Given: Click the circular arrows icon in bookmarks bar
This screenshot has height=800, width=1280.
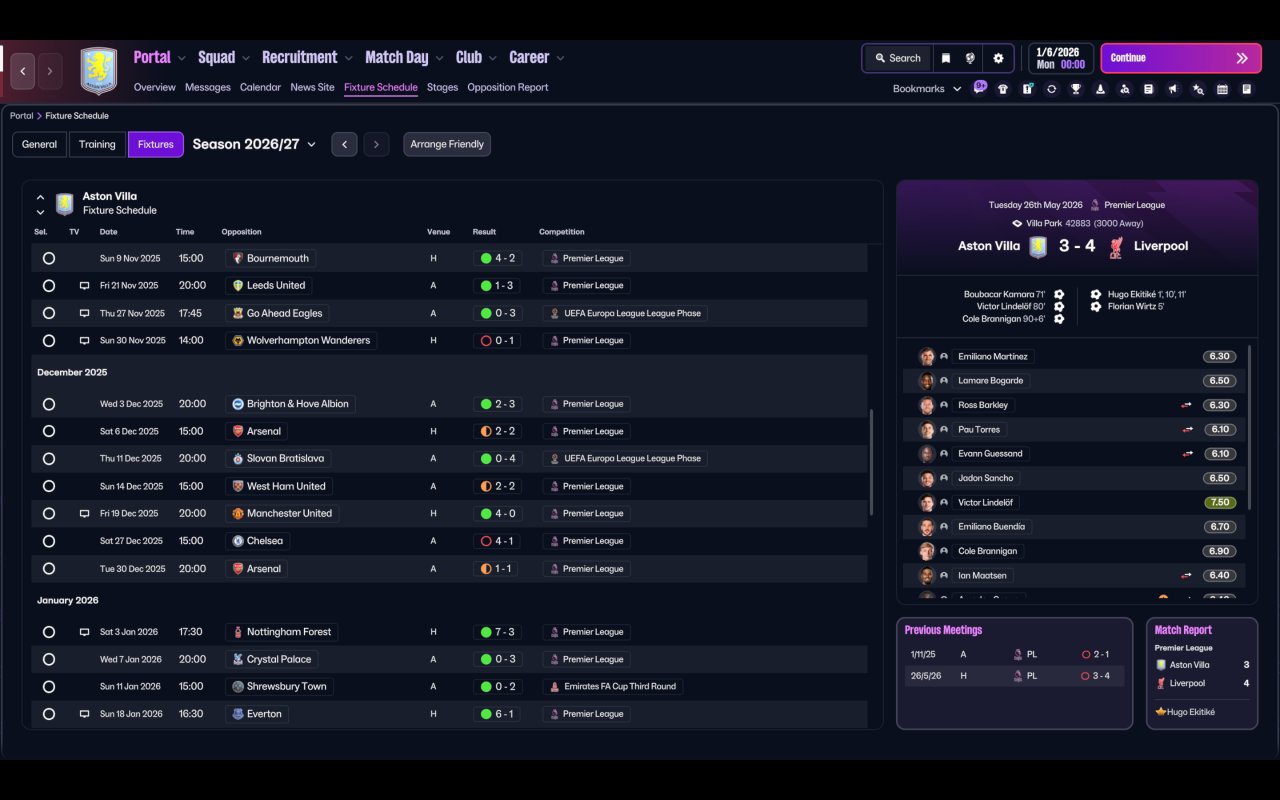Looking at the screenshot, I should [1051, 89].
